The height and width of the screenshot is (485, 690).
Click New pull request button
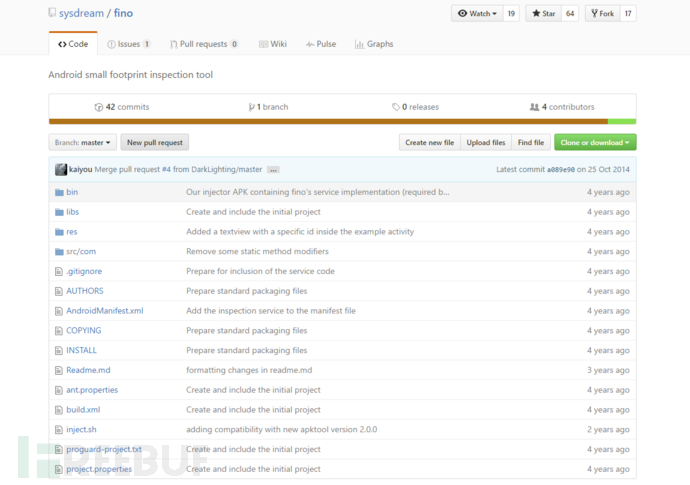(x=155, y=143)
